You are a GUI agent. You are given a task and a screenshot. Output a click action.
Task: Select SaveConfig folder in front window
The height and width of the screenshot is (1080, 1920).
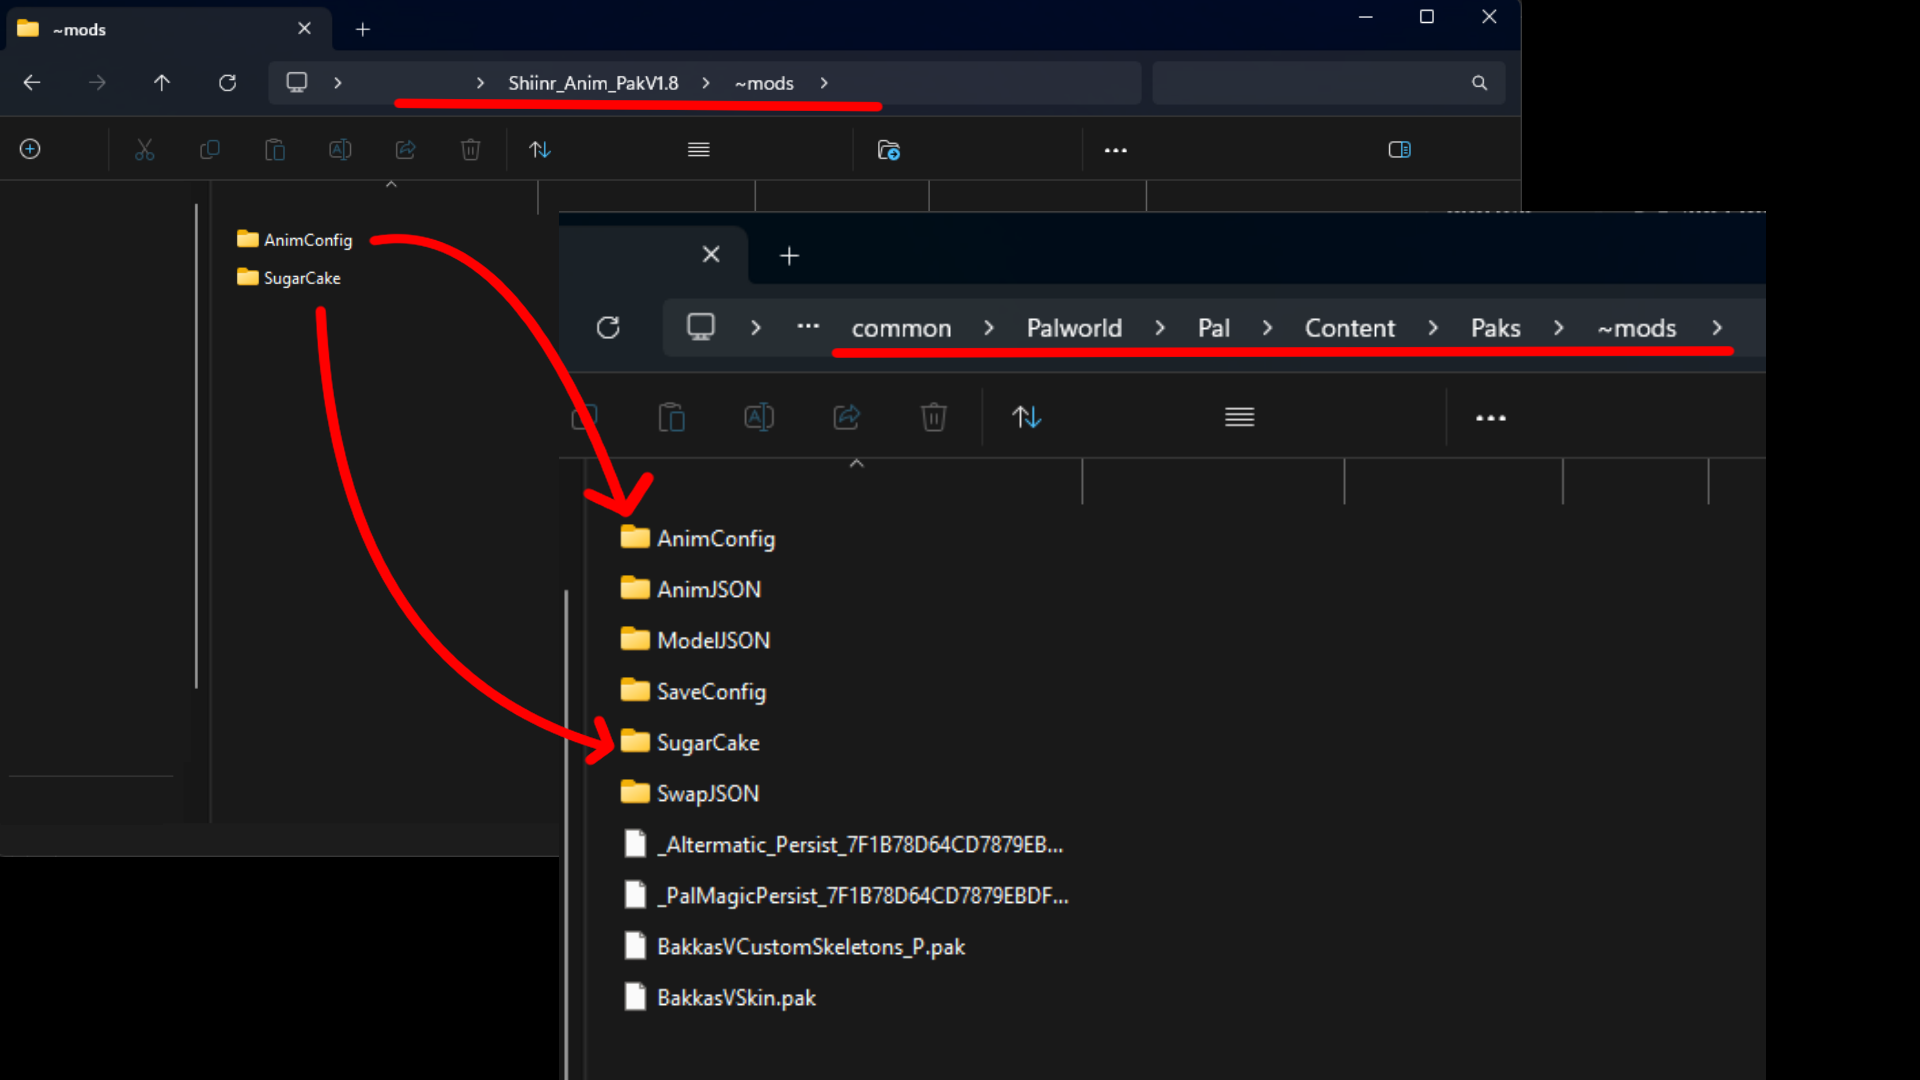(x=693, y=691)
